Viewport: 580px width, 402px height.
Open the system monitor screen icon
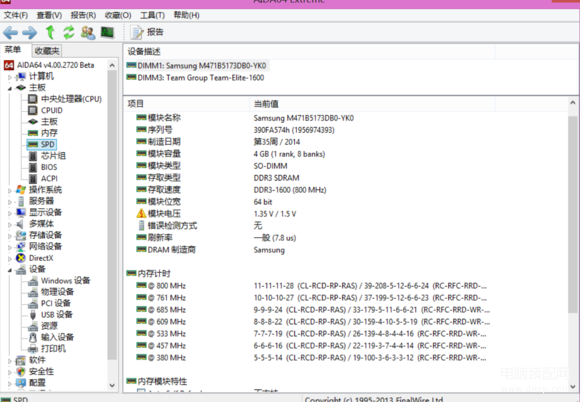coord(108,32)
